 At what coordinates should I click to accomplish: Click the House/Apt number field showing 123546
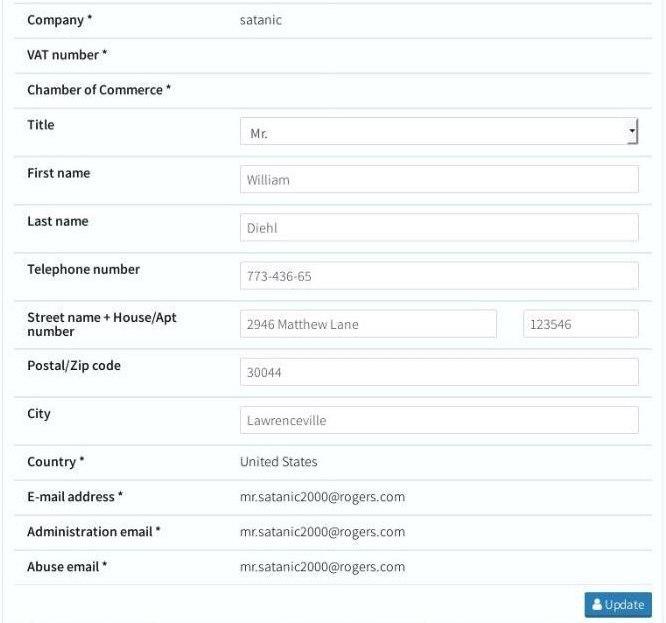pos(580,324)
